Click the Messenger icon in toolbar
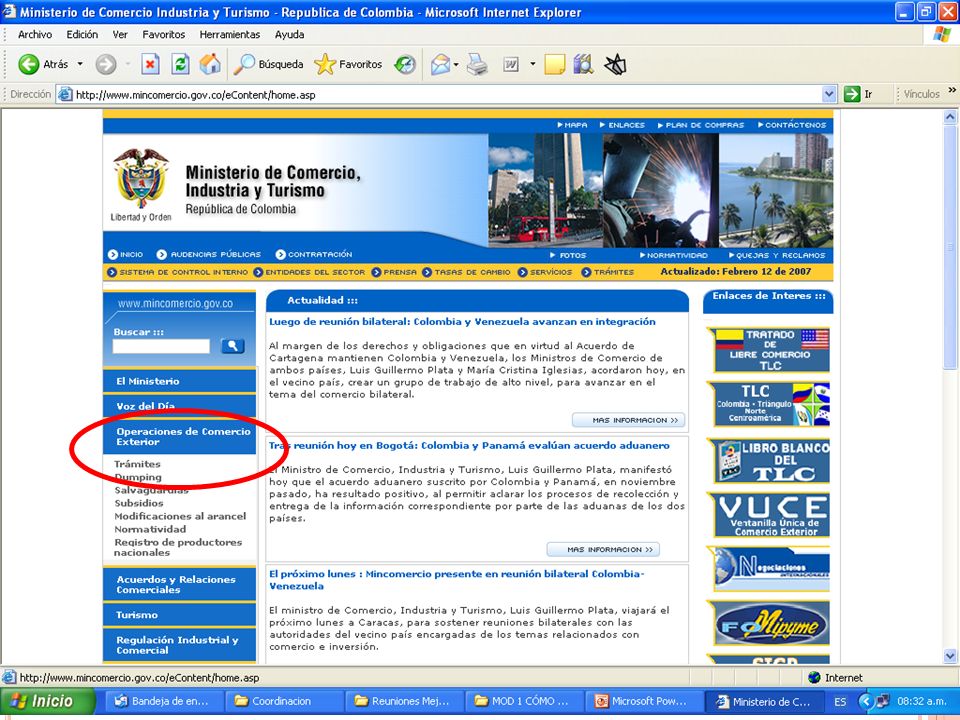960x720 pixels. tap(615, 64)
